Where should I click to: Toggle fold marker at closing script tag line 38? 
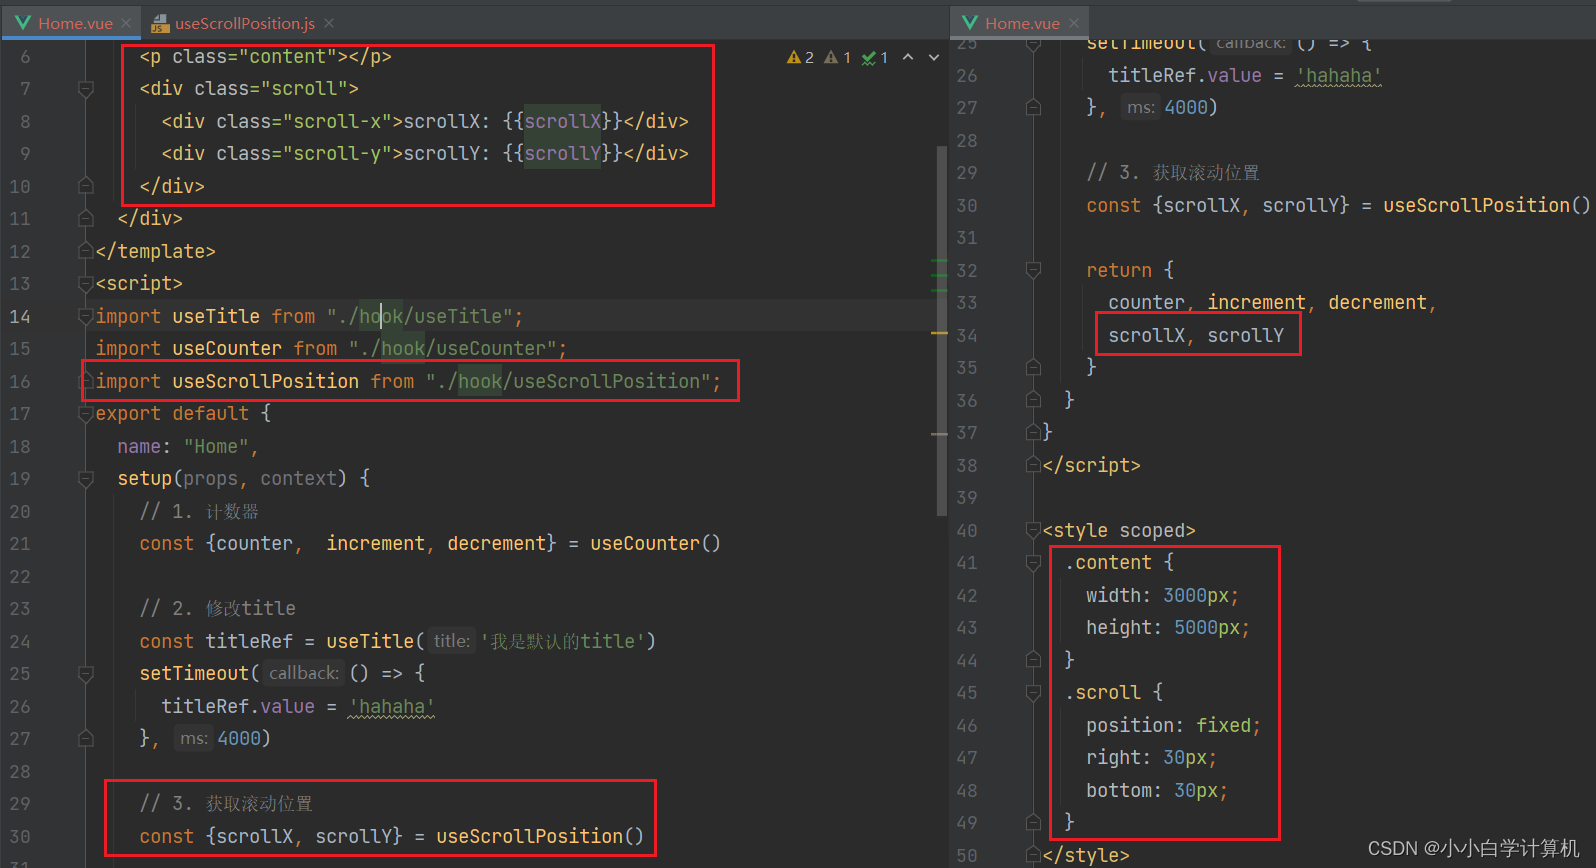(1034, 465)
